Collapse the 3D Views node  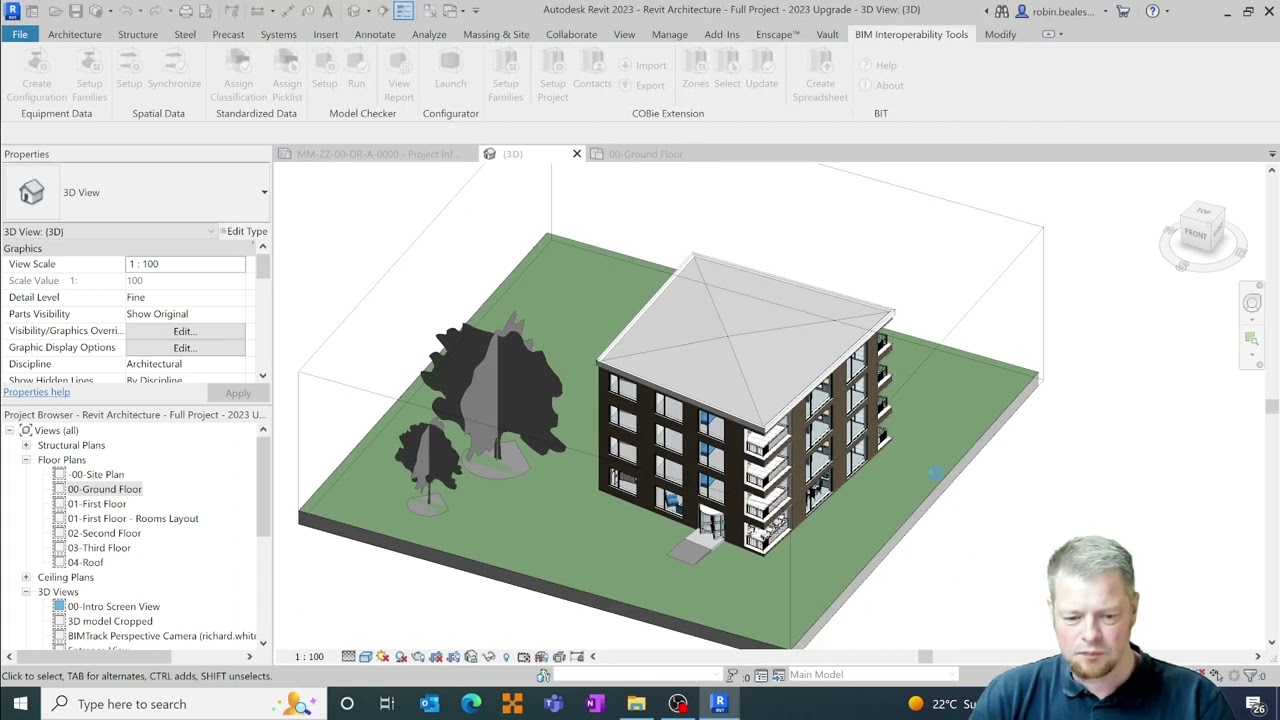26,592
